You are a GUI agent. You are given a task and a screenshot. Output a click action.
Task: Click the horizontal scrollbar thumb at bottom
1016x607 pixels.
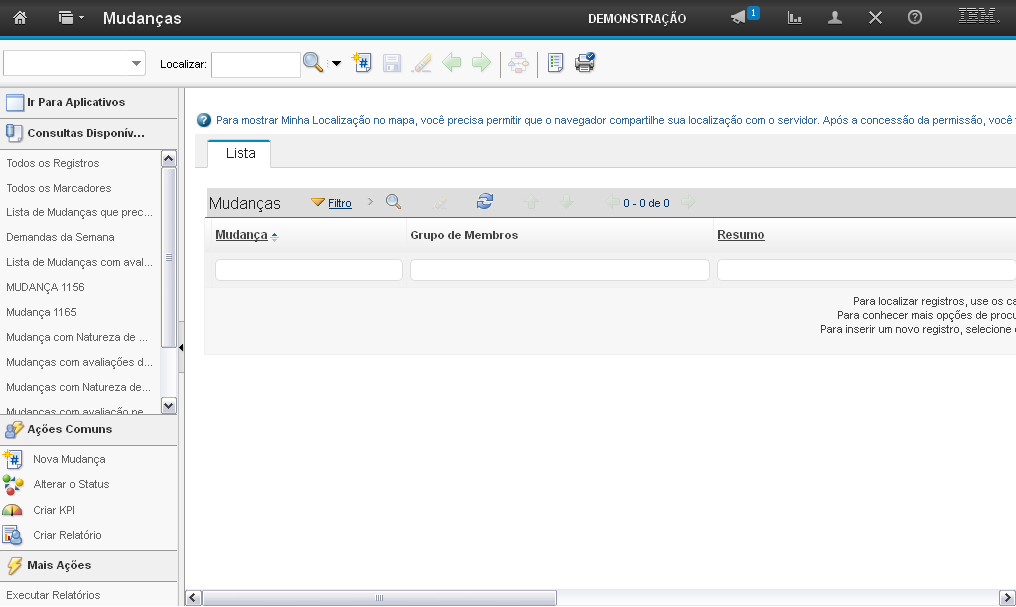[380, 598]
